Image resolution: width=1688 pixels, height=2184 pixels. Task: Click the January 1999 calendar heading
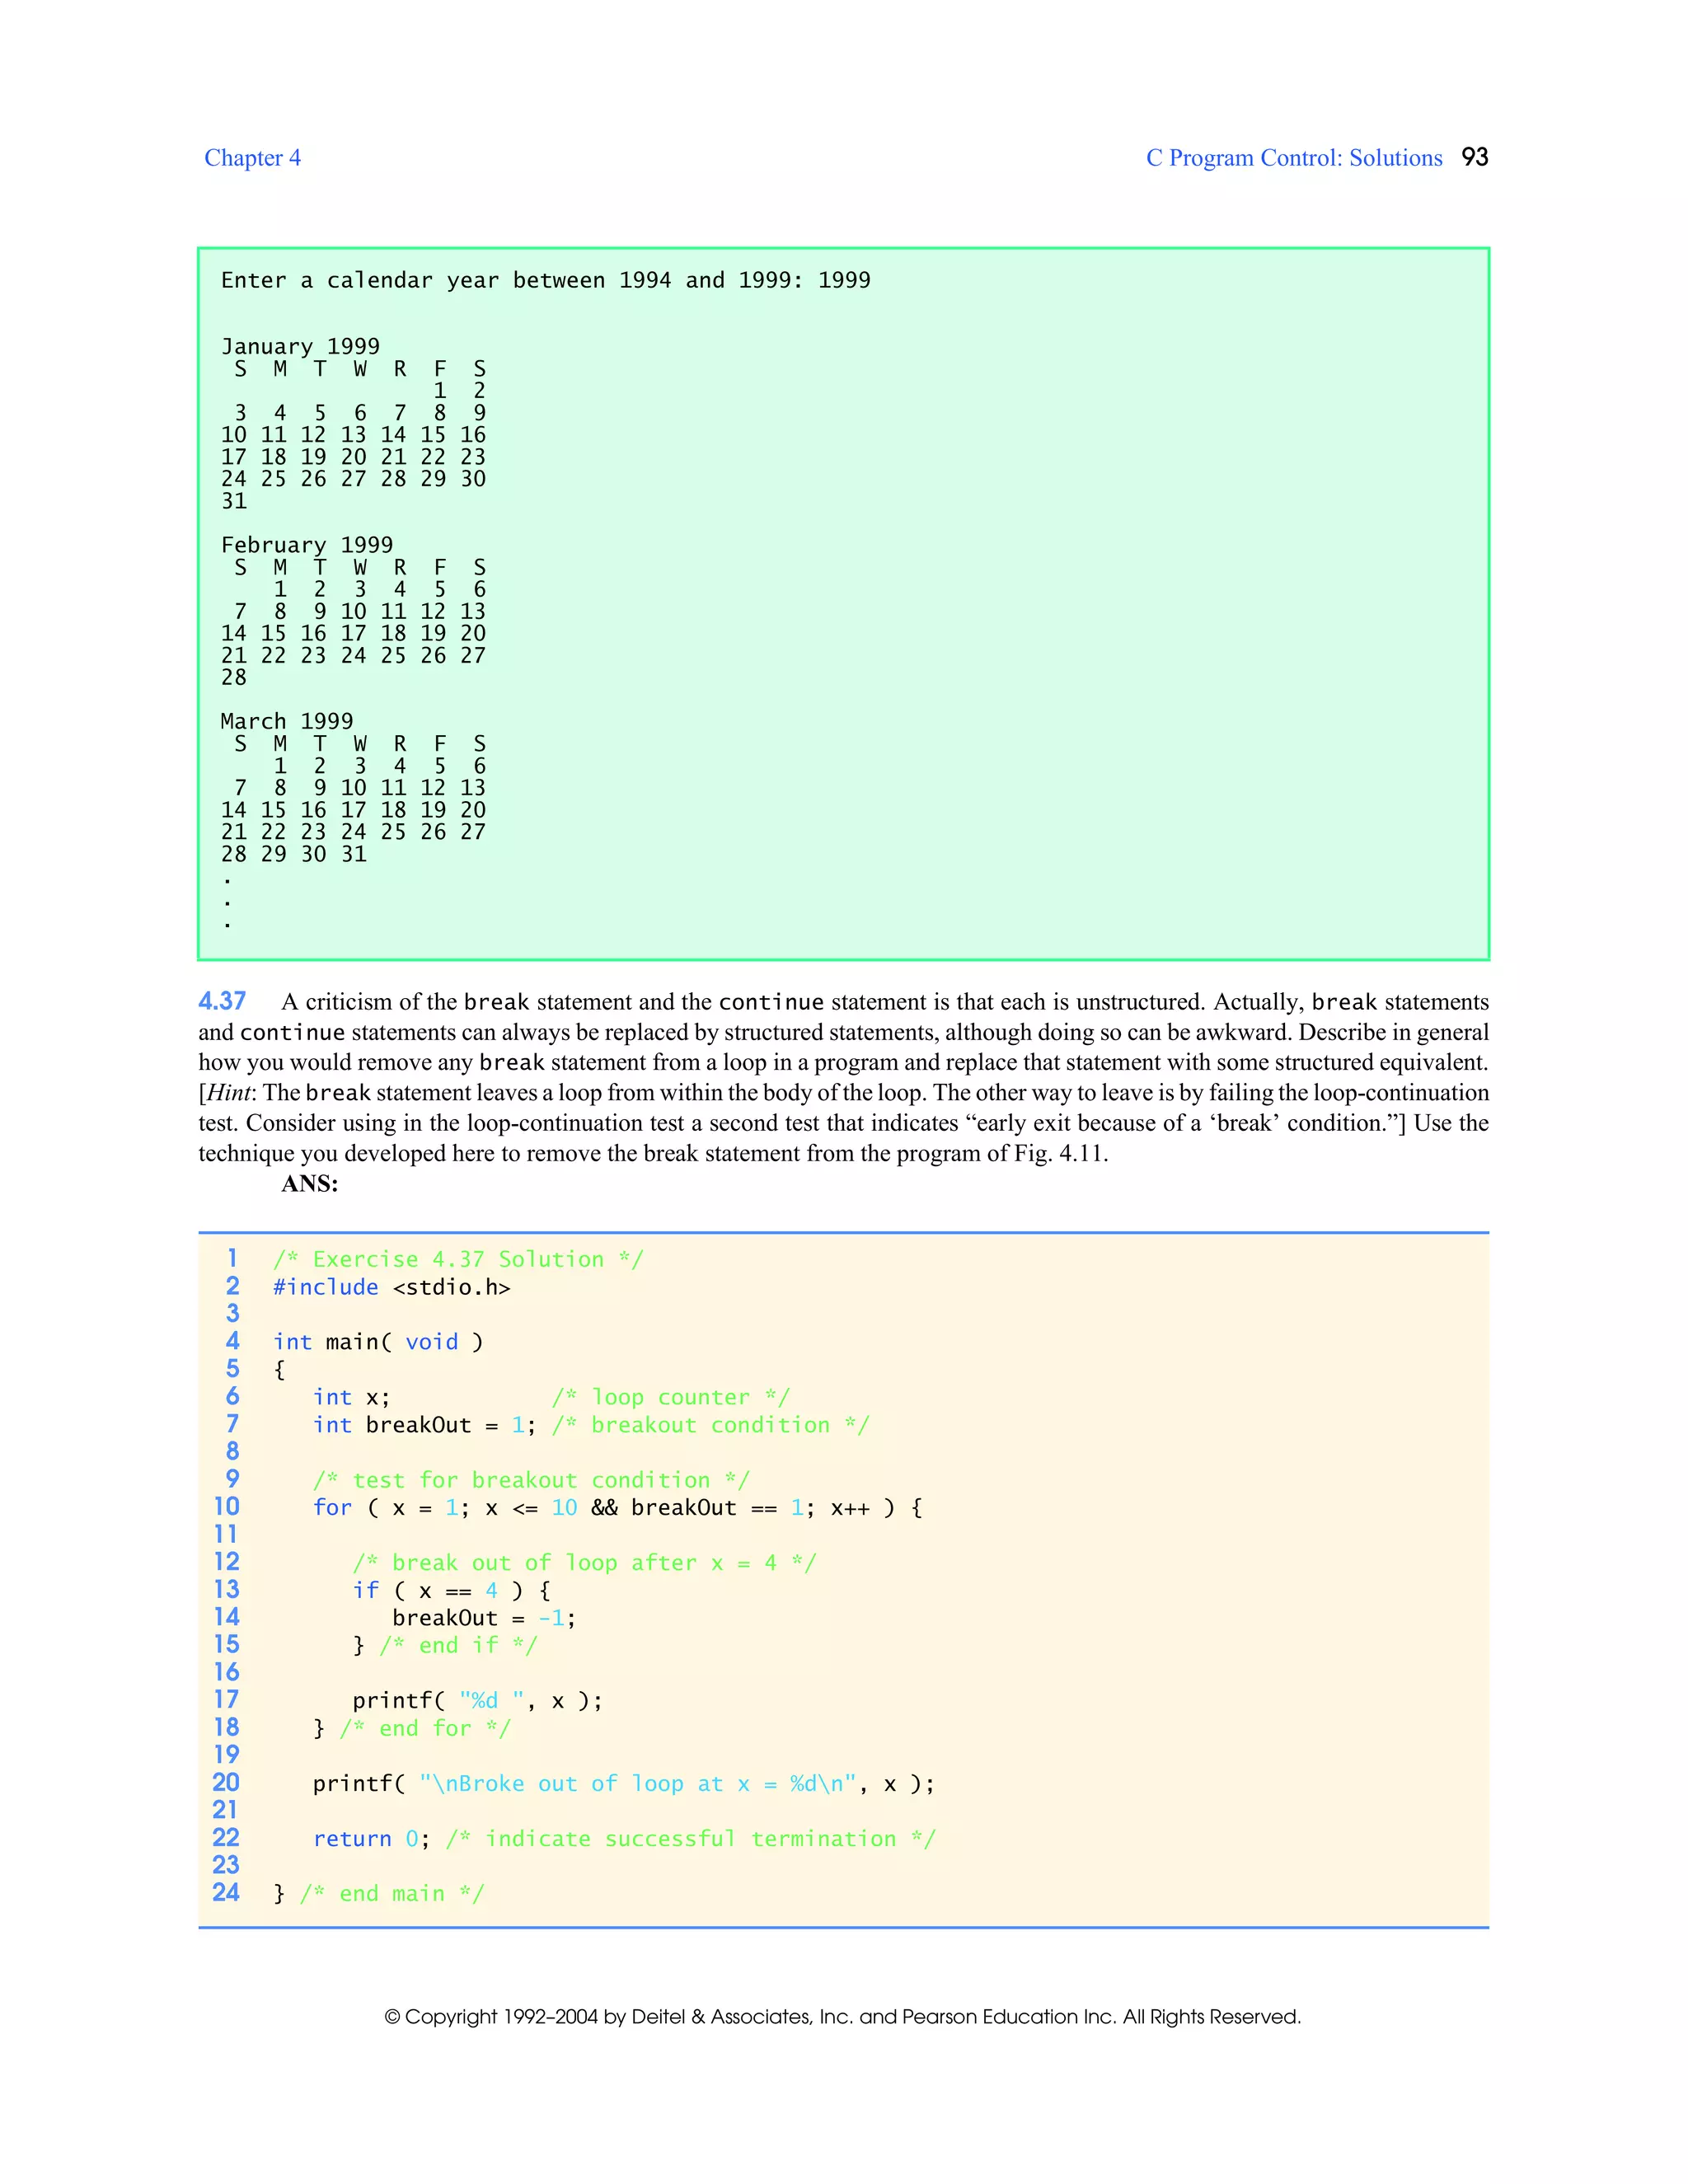[x=300, y=346]
